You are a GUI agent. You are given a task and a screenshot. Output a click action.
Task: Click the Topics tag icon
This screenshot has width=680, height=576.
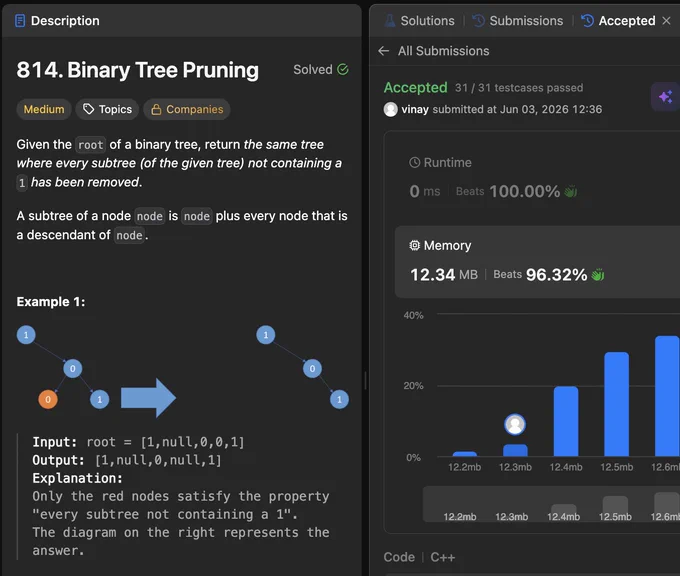[x=88, y=109]
